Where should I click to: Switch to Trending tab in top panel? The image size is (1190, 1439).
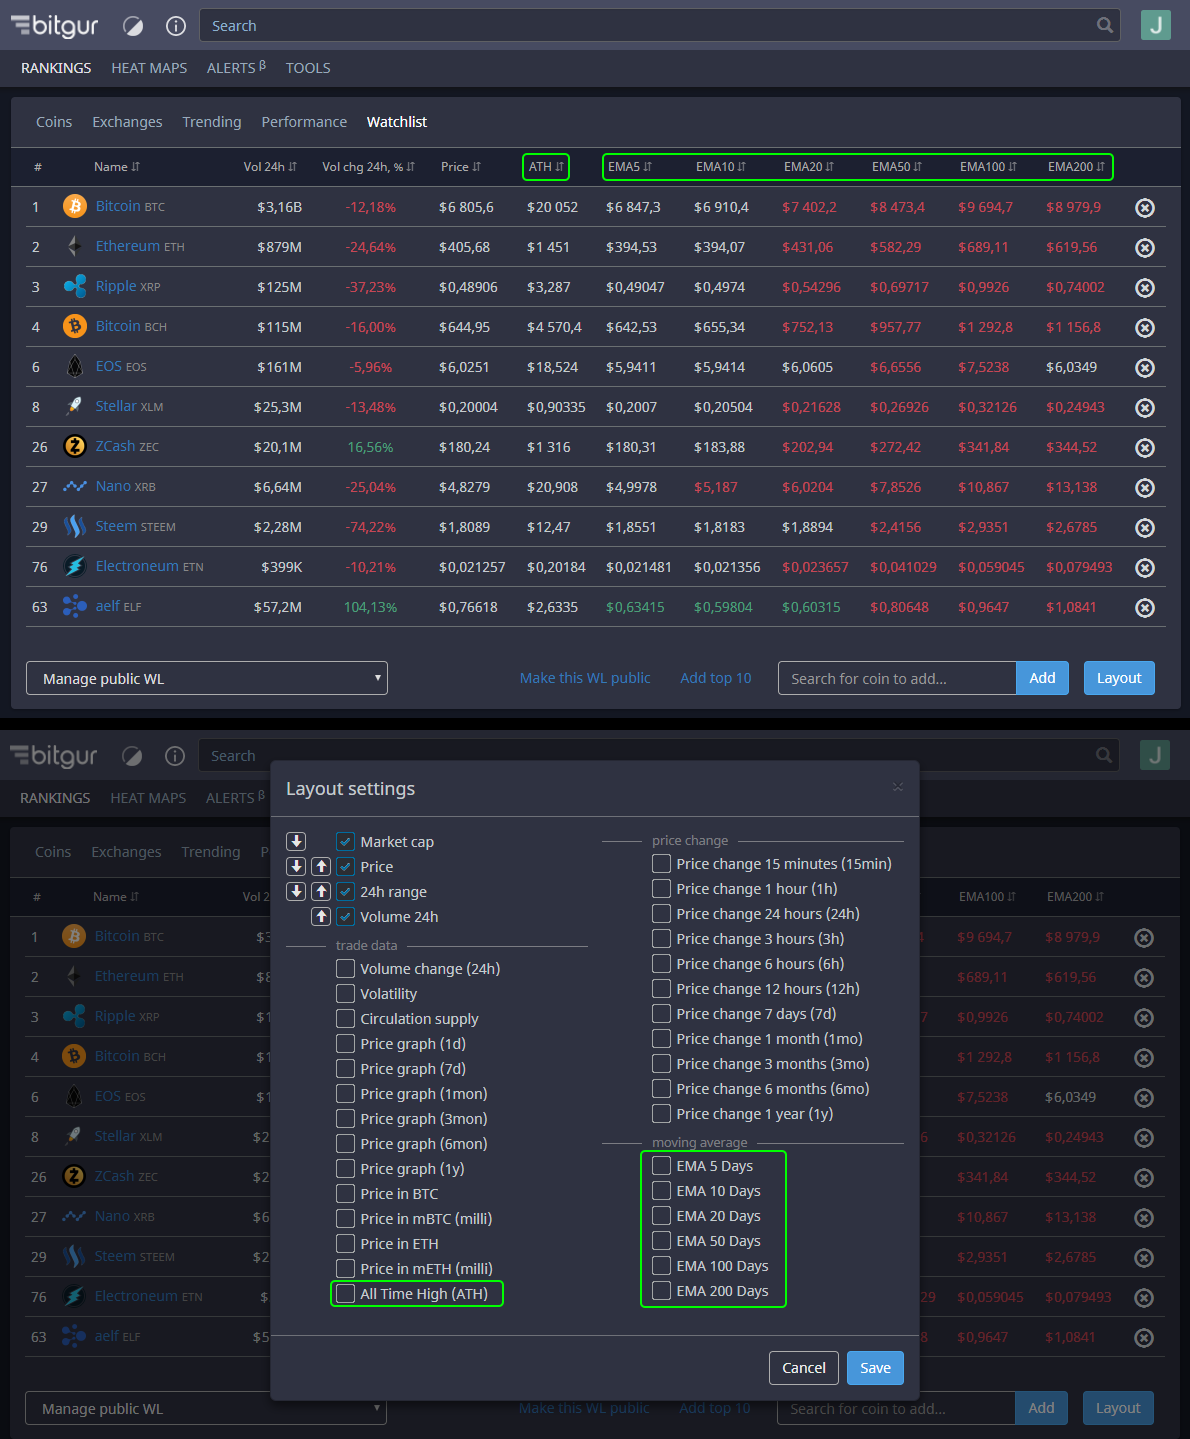[x=212, y=122]
